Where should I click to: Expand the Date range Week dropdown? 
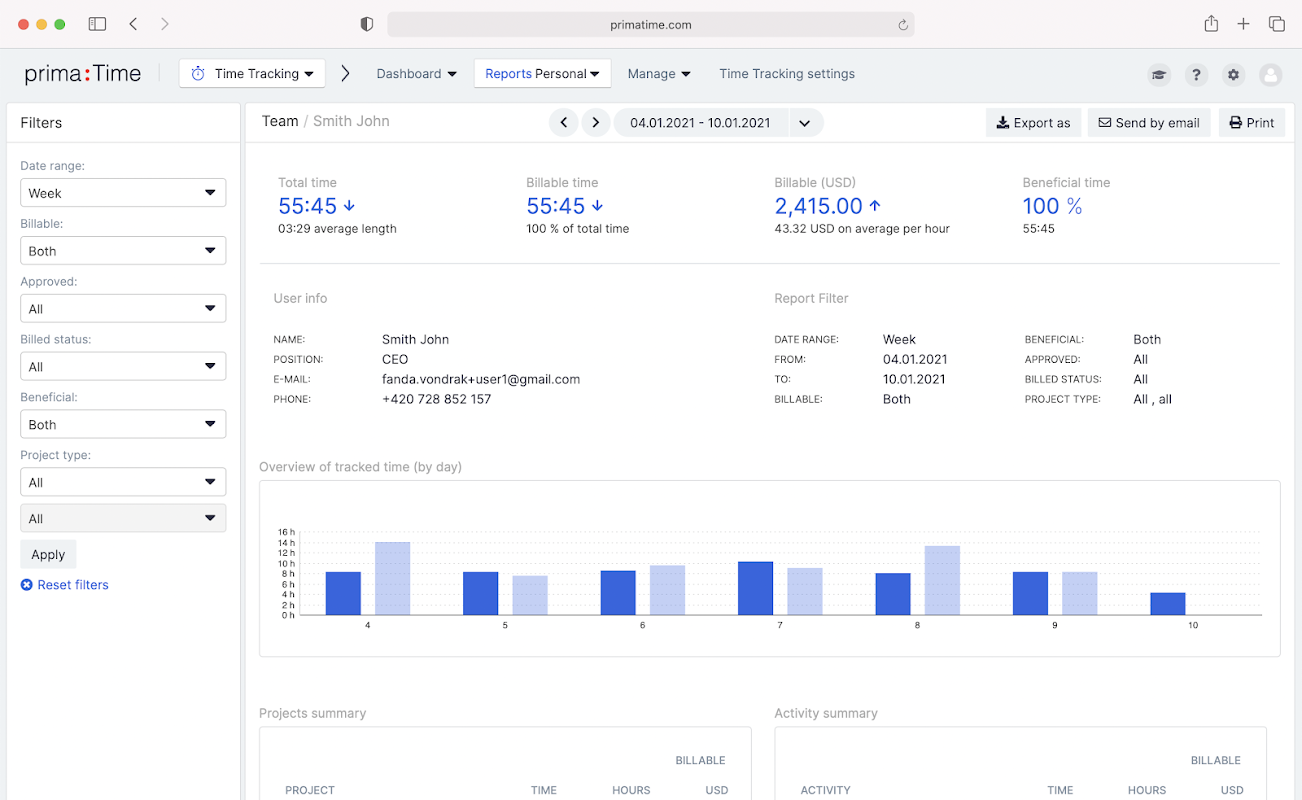tap(123, 193)
